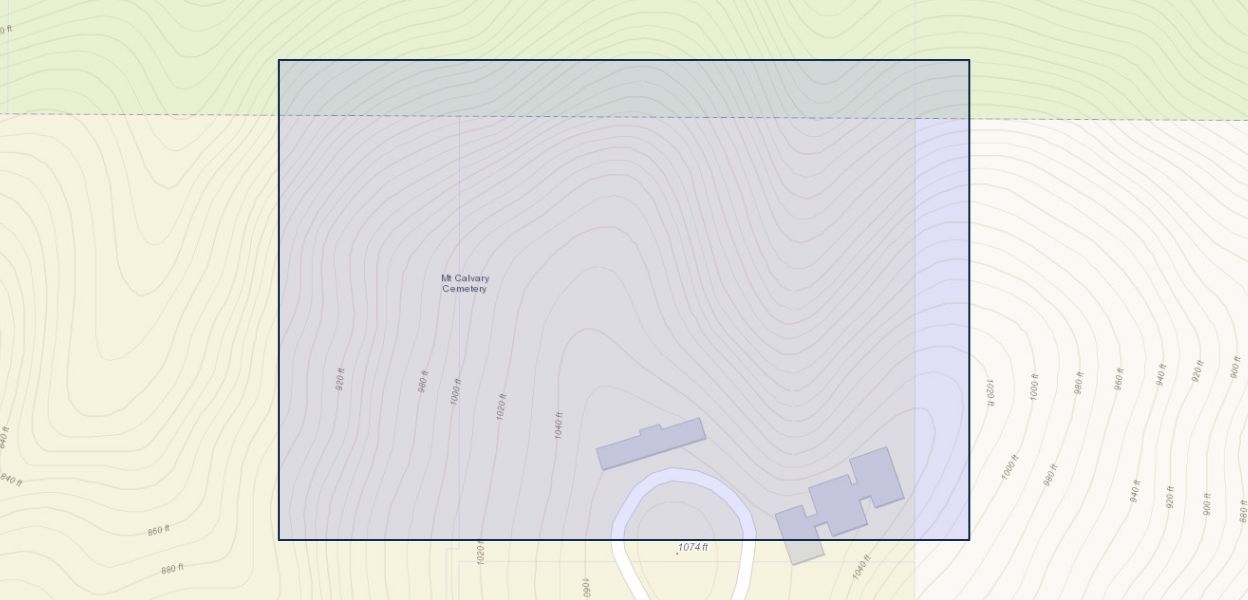Click the long narrow building above the road loop
Viewport: 1248px width, 600px height.
click(651, 444)
